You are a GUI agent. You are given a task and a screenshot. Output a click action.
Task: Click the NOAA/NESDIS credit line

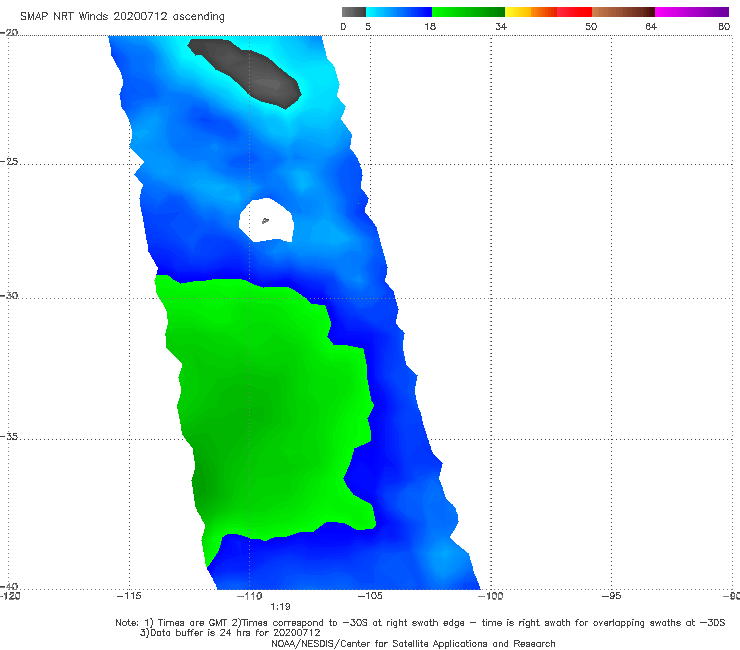413,643
